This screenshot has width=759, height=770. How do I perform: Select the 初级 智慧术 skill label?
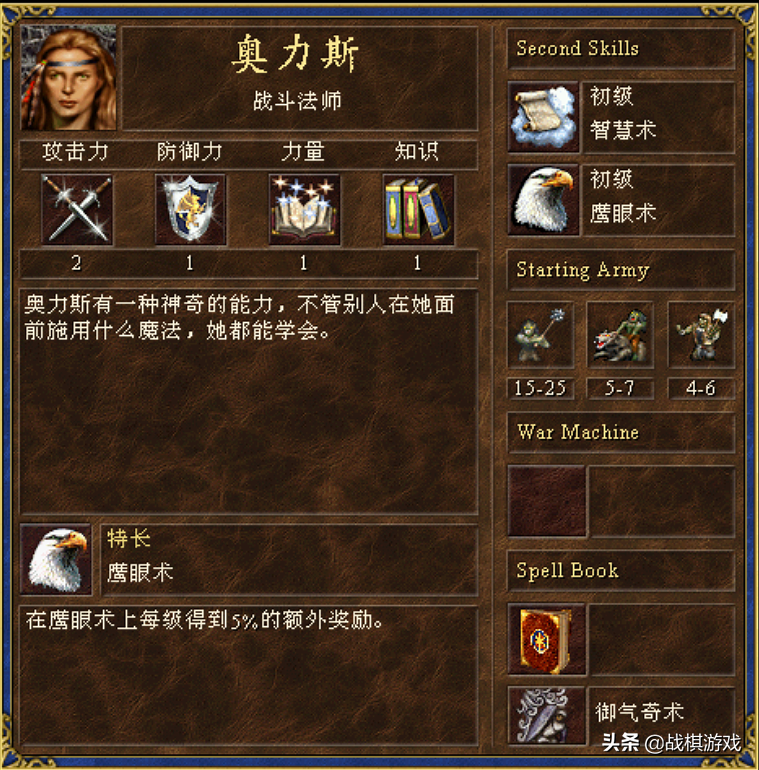623,113
